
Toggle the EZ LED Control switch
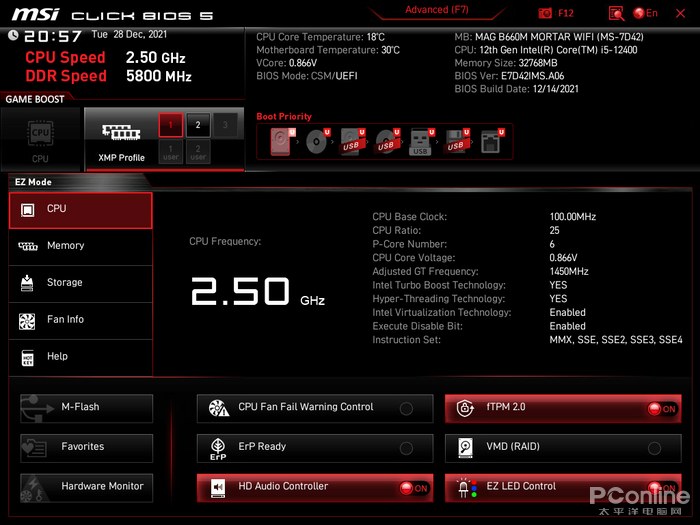pyautogui.click(x=662, y=488)
